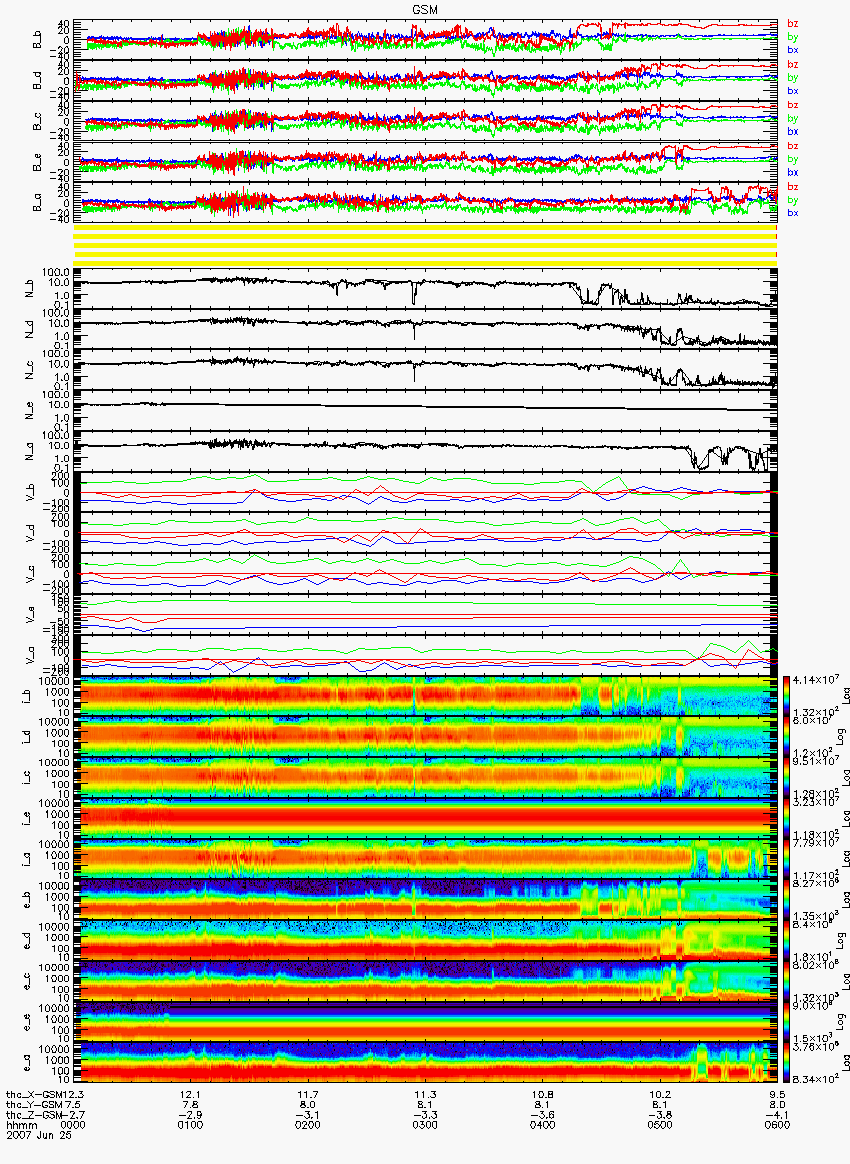Click the Y-GSM value 7.8
The image size is (850, 1164).
coord(191,1105)
